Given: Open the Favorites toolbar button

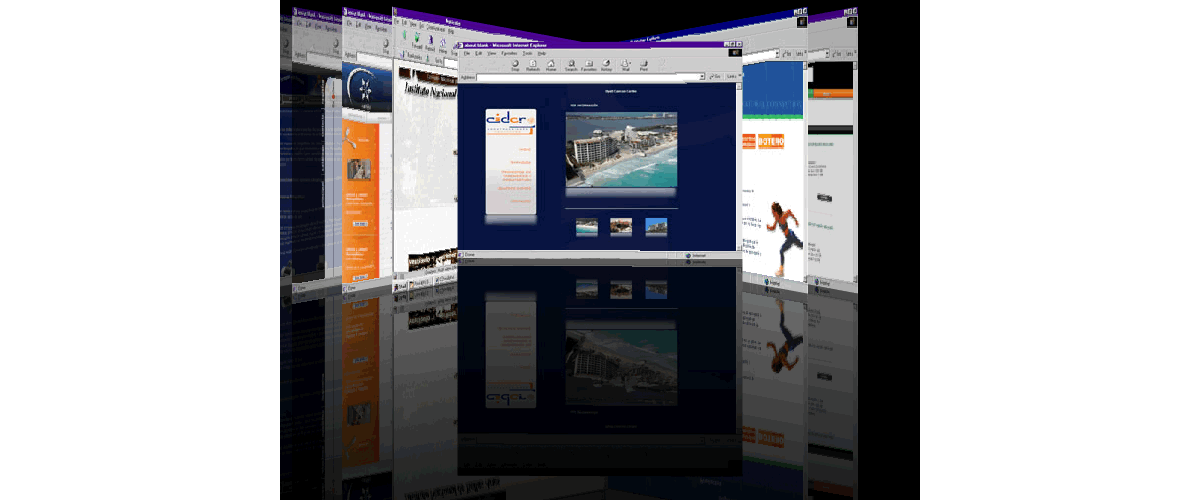Looking at the screenshot, I should [589, 65].
